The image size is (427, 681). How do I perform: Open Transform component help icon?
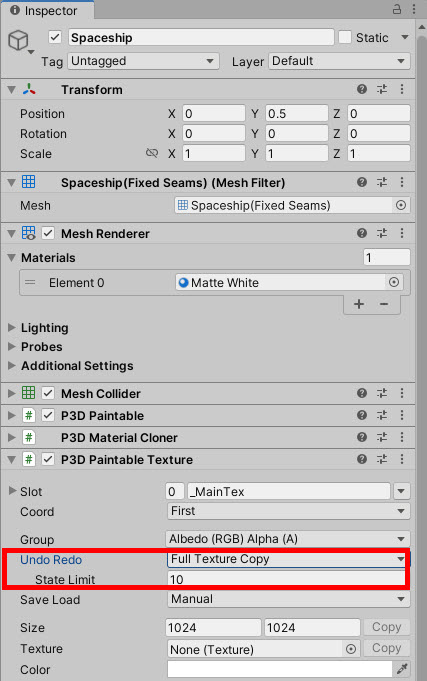click(362, 89)
